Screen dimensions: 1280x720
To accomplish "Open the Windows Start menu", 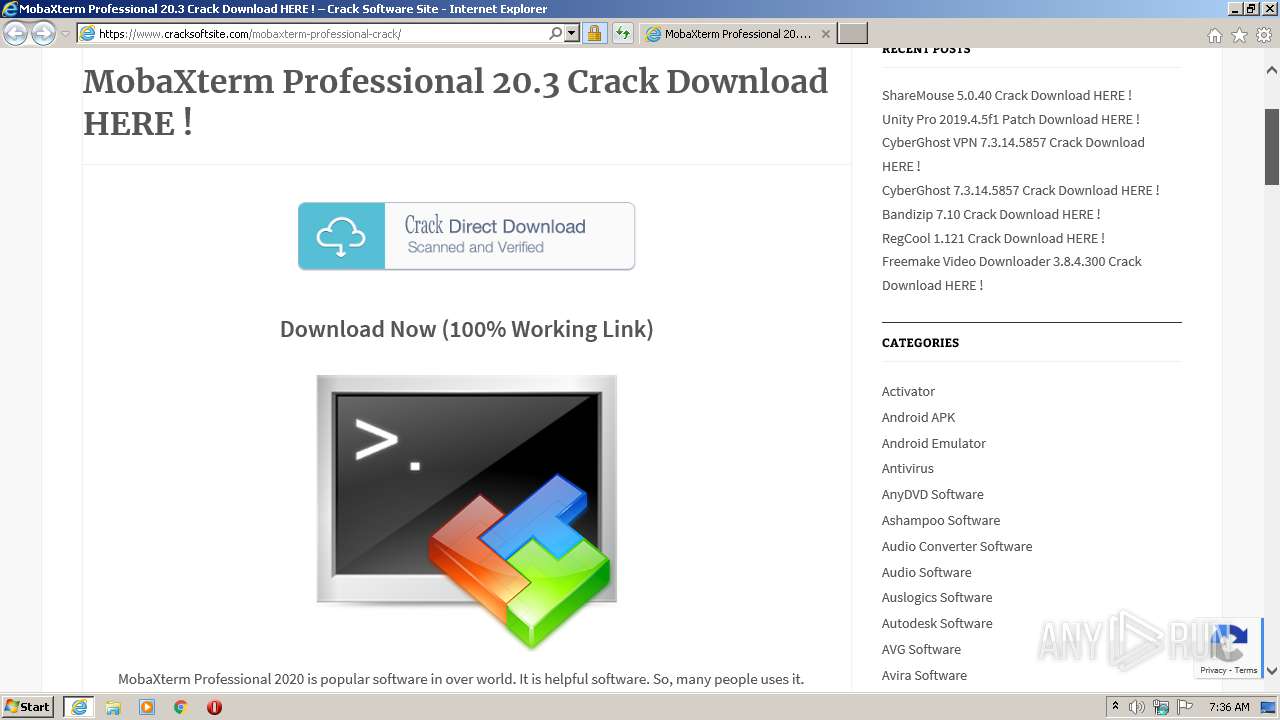I will 27,706.
